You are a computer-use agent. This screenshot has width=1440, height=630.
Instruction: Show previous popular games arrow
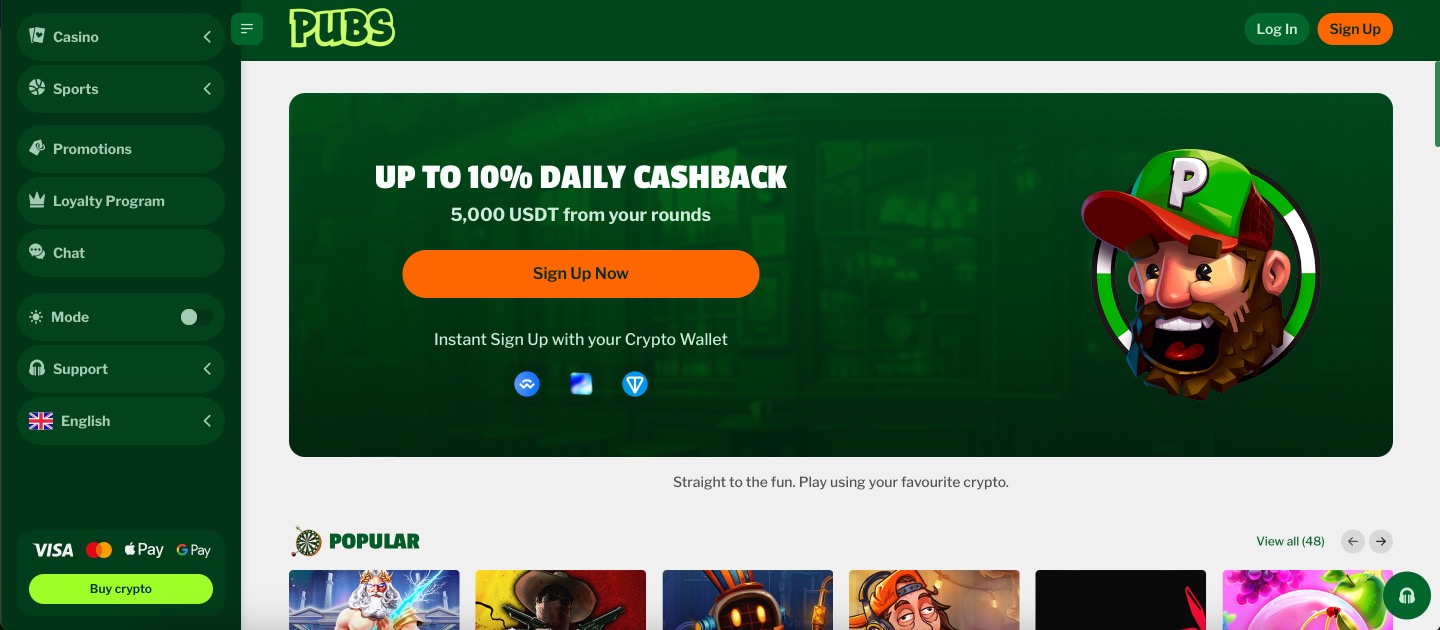point(1353,541)
